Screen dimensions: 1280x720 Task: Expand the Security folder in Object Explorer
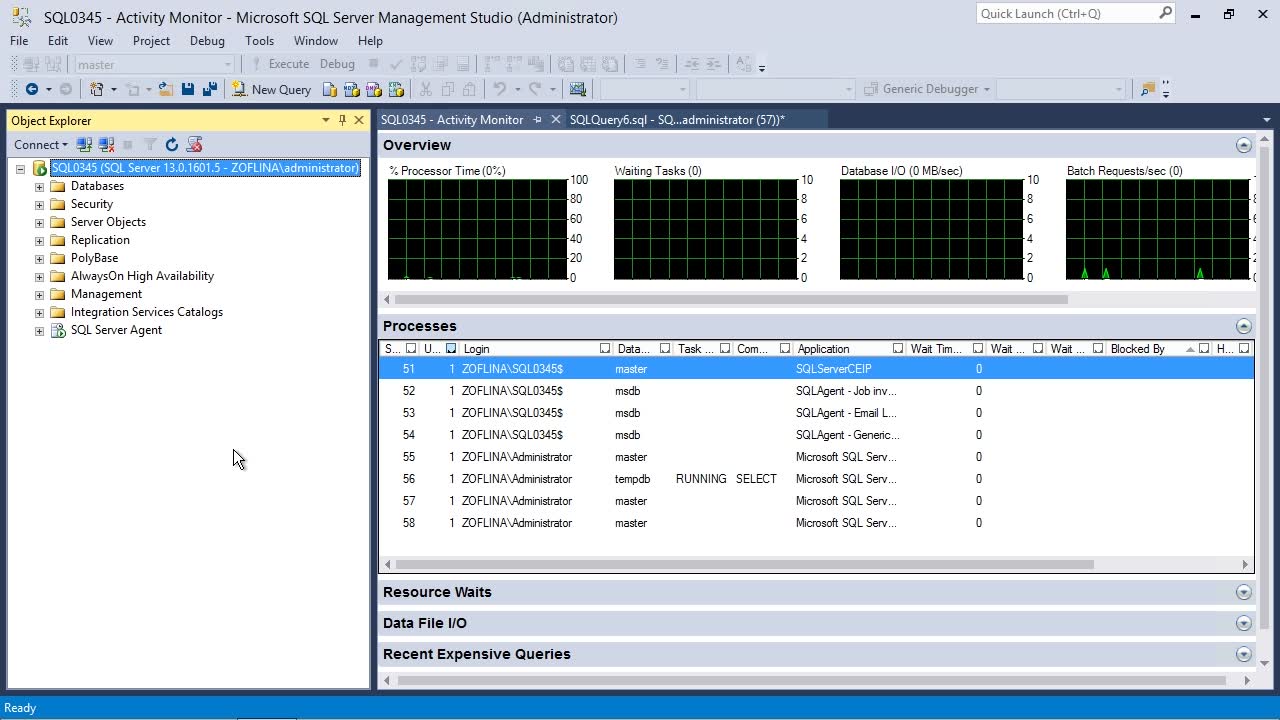(x=39, y=204)
